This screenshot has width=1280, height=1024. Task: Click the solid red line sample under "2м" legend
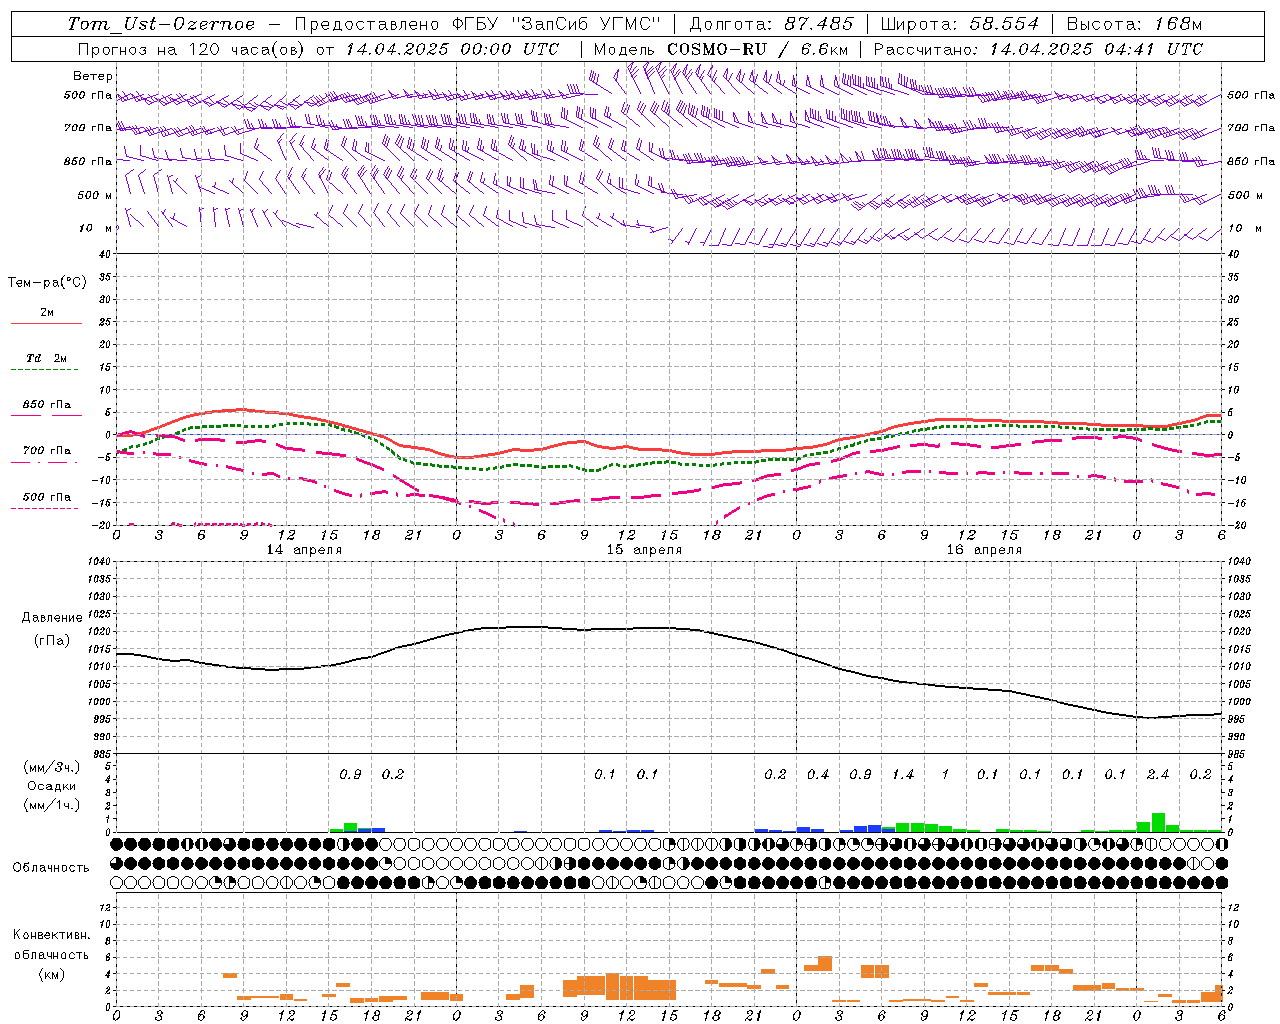pos(46,324)
